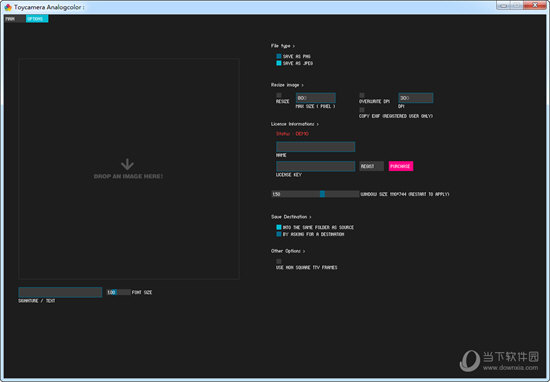Select the OPTIONS tab

(x=37, y=19)
